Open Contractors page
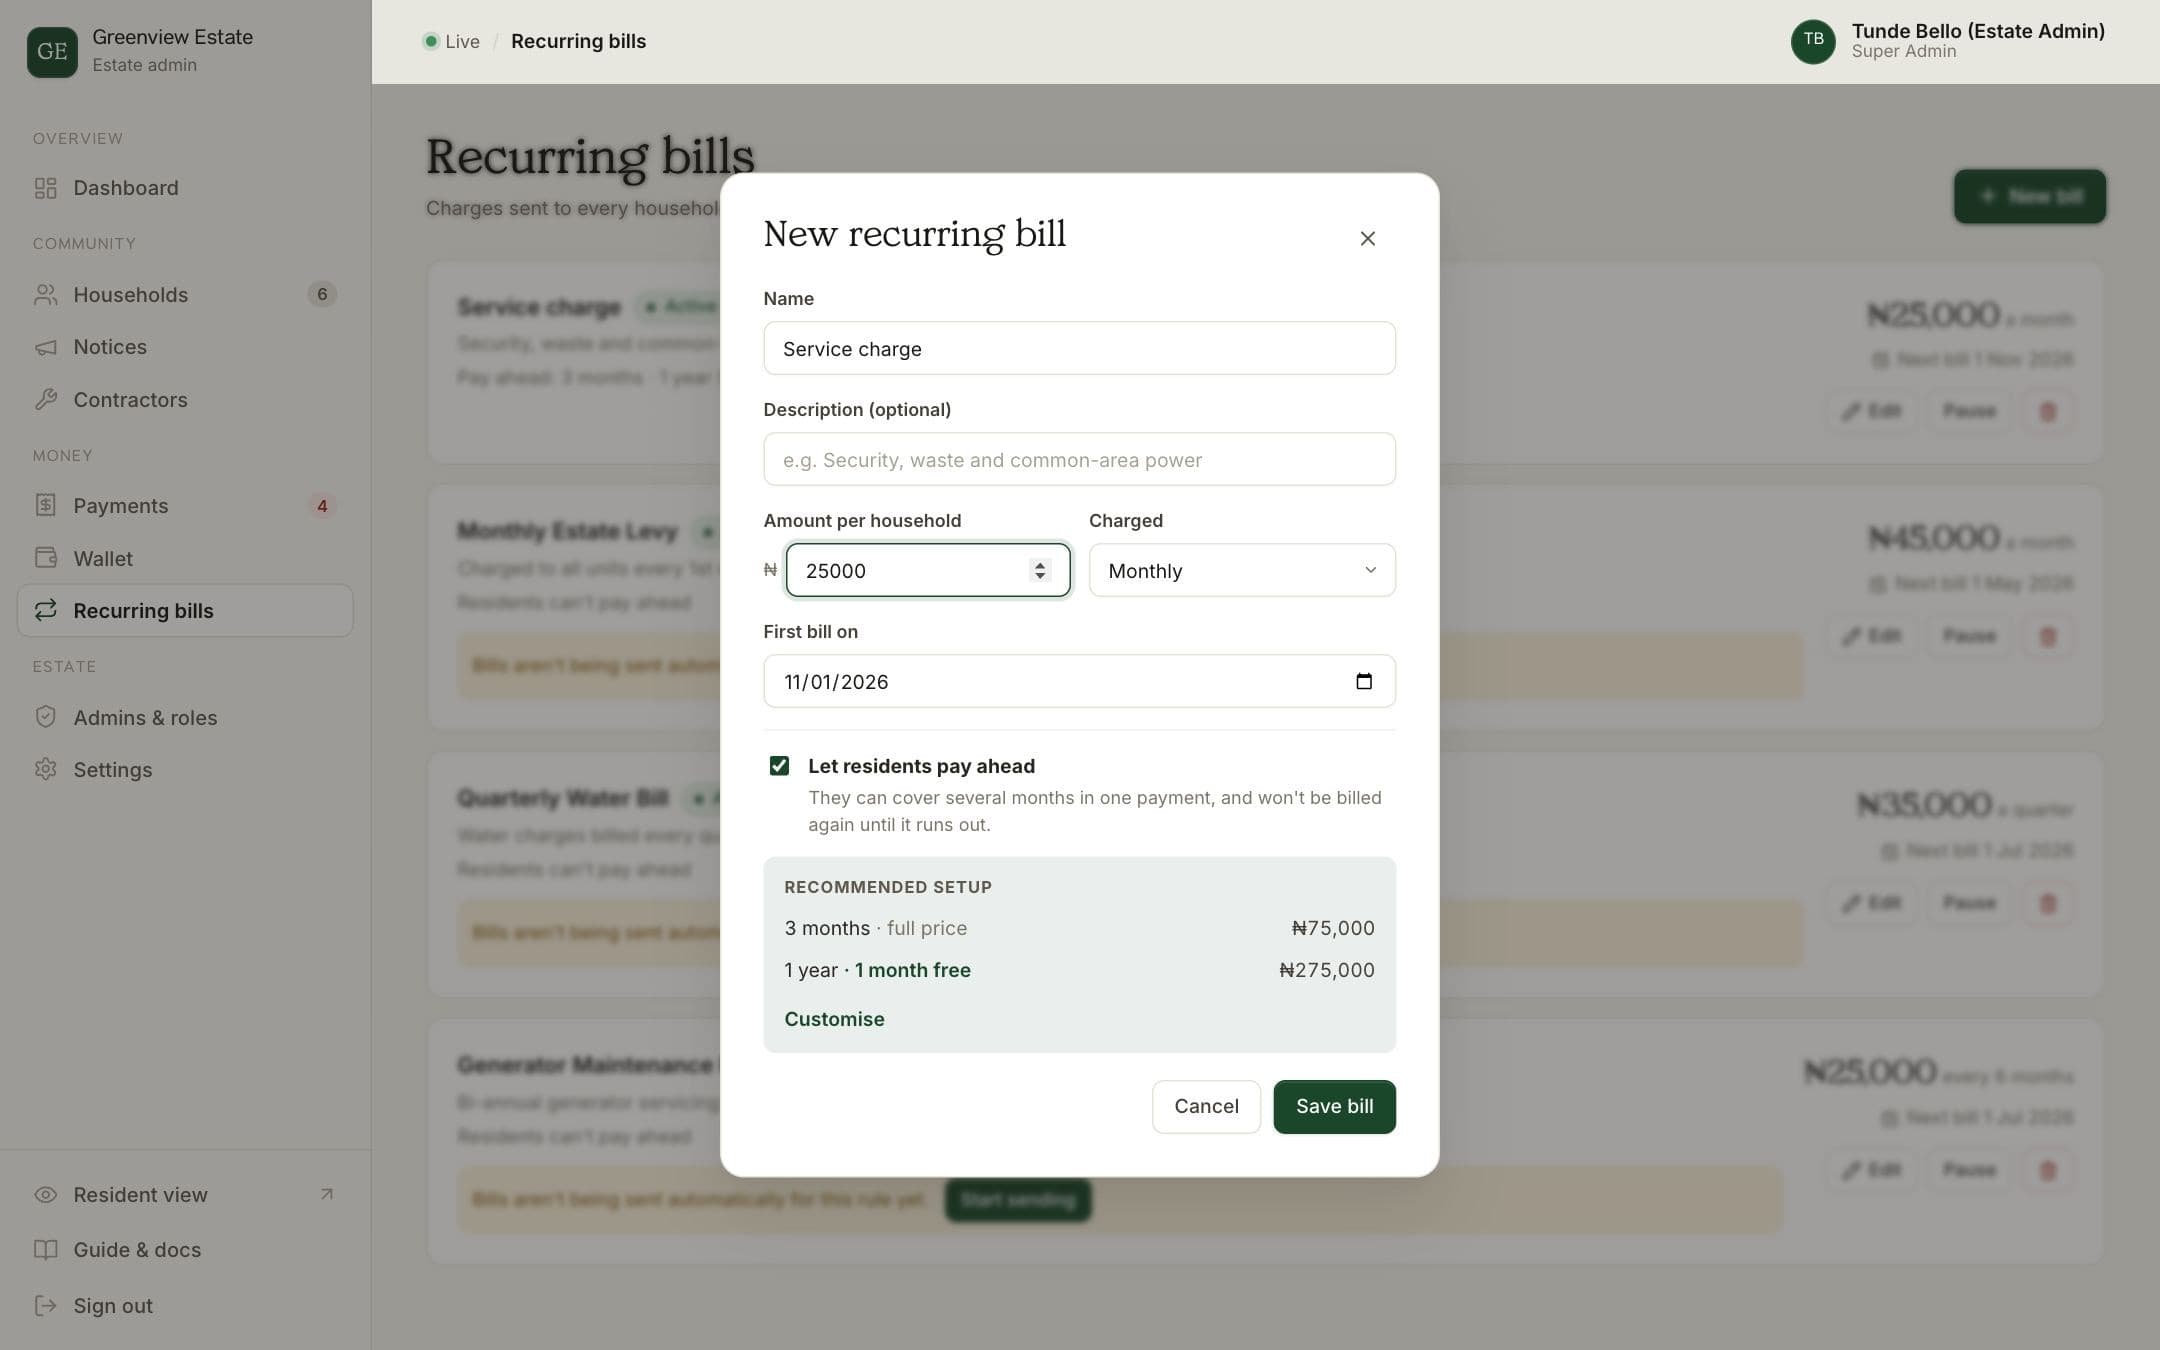The height and width of the screenshot is (1350, 2160). coord(185,400)
